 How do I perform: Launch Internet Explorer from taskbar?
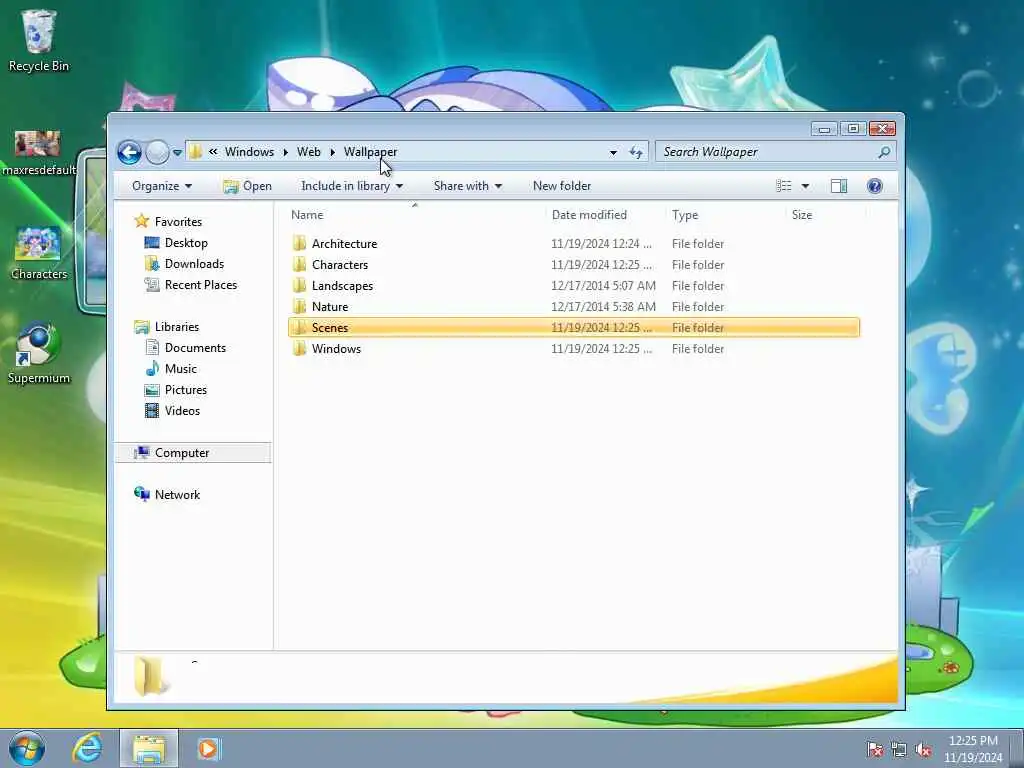(x=87, y=748)
